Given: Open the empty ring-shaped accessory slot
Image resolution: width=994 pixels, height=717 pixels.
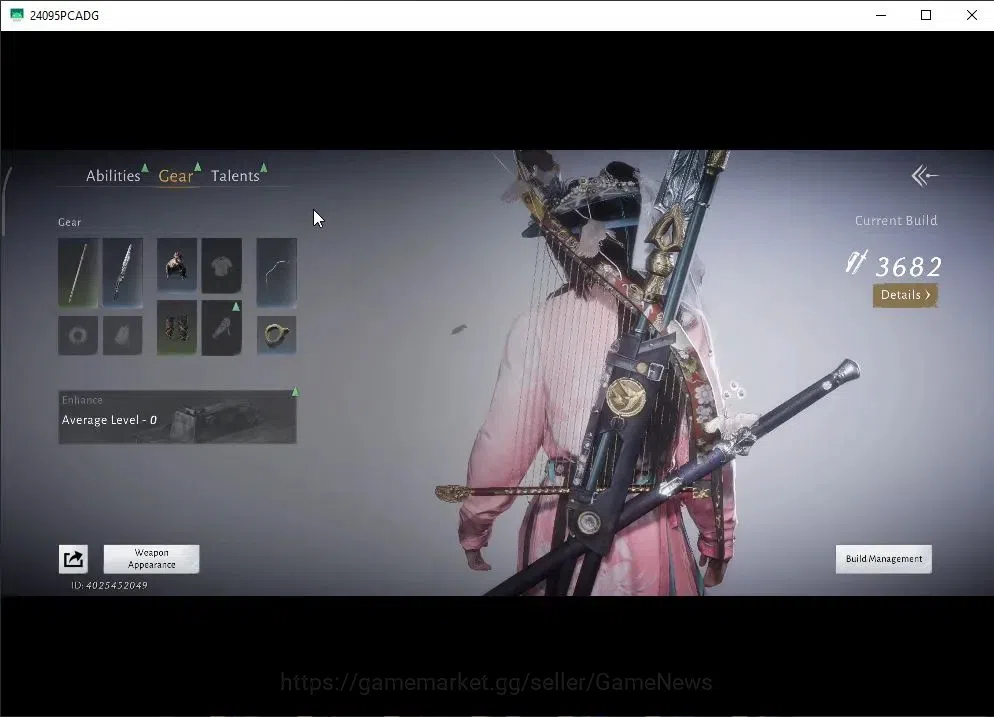Looking at the screenshot, I should pos(78,335).
